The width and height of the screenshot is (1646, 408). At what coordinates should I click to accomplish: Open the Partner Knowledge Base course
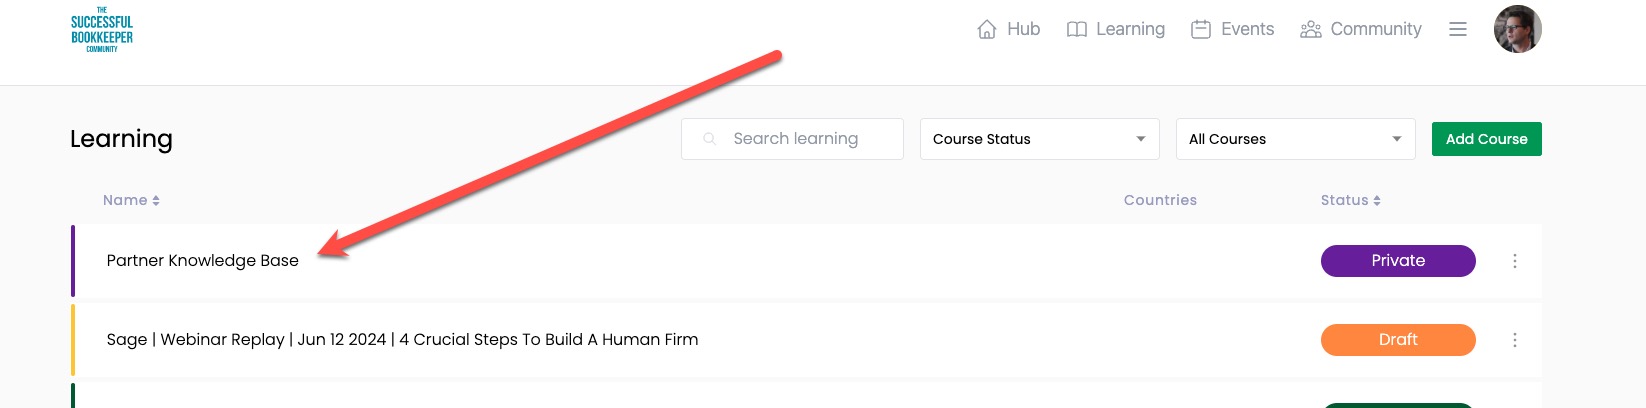pos(203,261)
